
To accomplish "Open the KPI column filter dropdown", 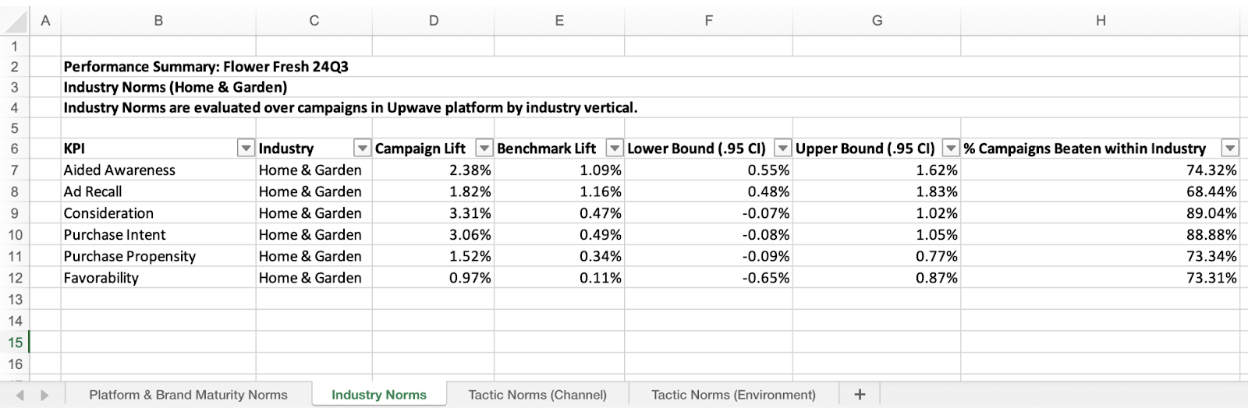I will 244,150.
